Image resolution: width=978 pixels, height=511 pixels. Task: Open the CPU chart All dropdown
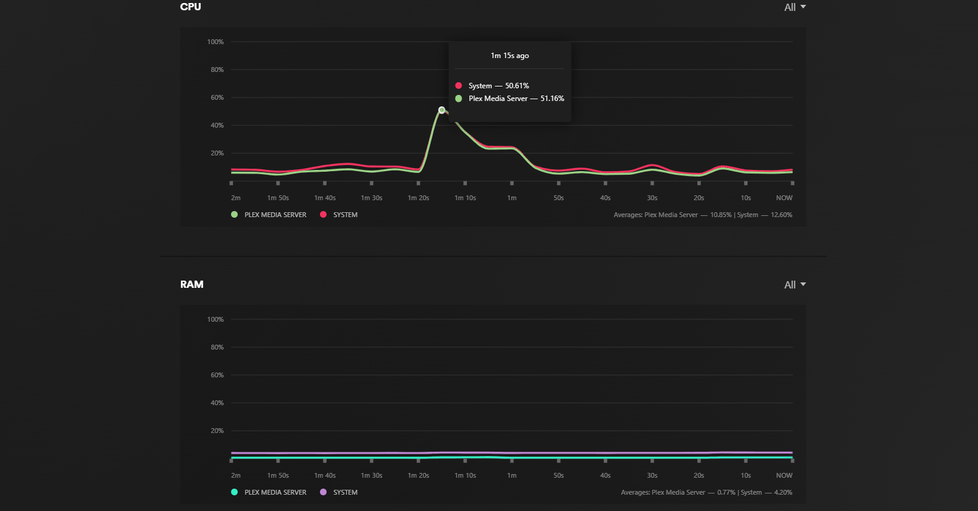[795, 7]
